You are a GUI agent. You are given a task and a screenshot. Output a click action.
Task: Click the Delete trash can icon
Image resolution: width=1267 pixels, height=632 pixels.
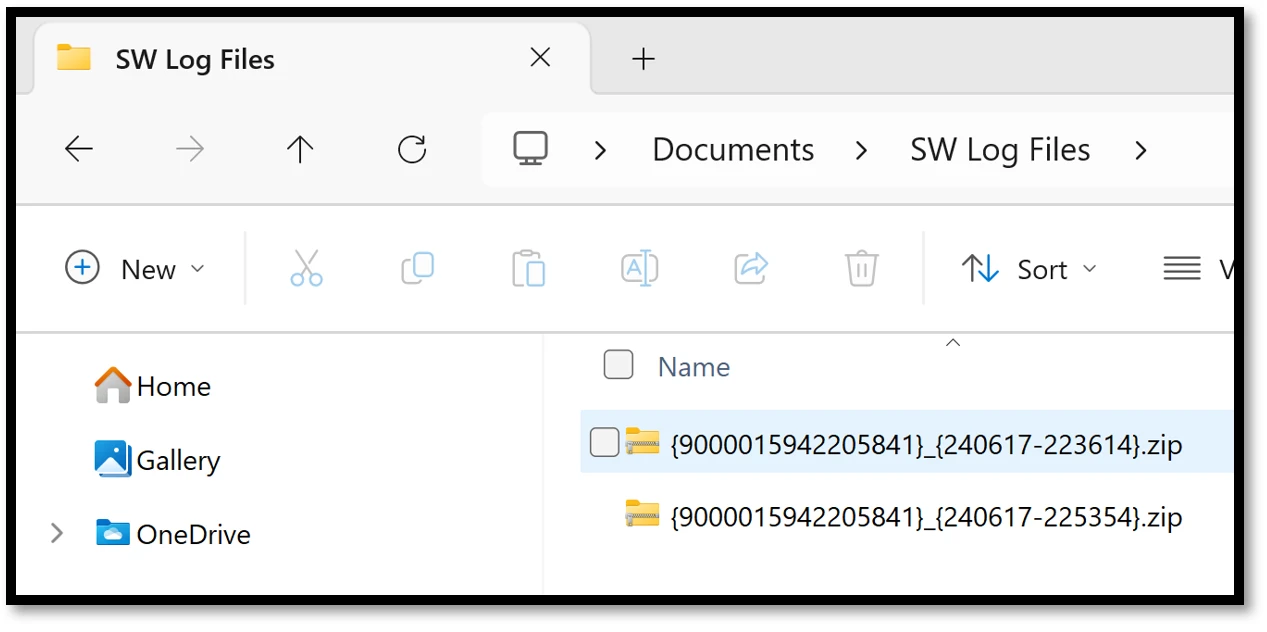[x=861, y=269]
